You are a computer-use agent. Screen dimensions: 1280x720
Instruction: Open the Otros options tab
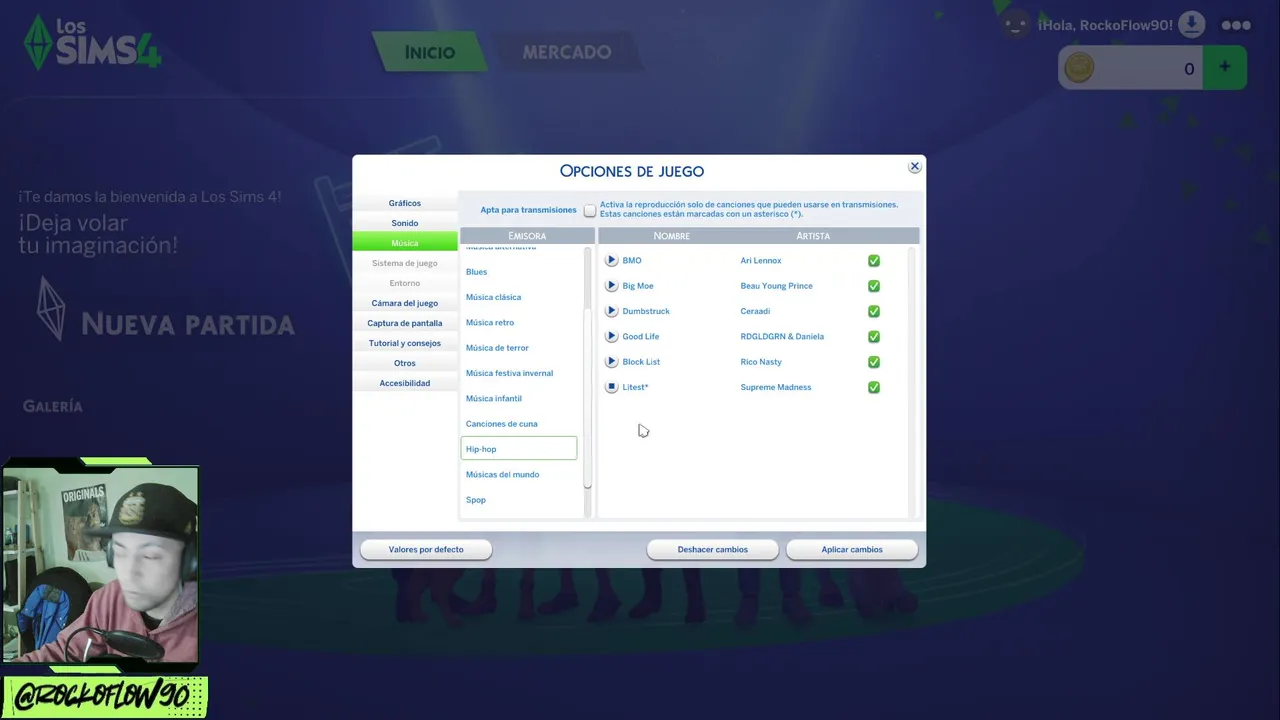click(x=405, y=363)
